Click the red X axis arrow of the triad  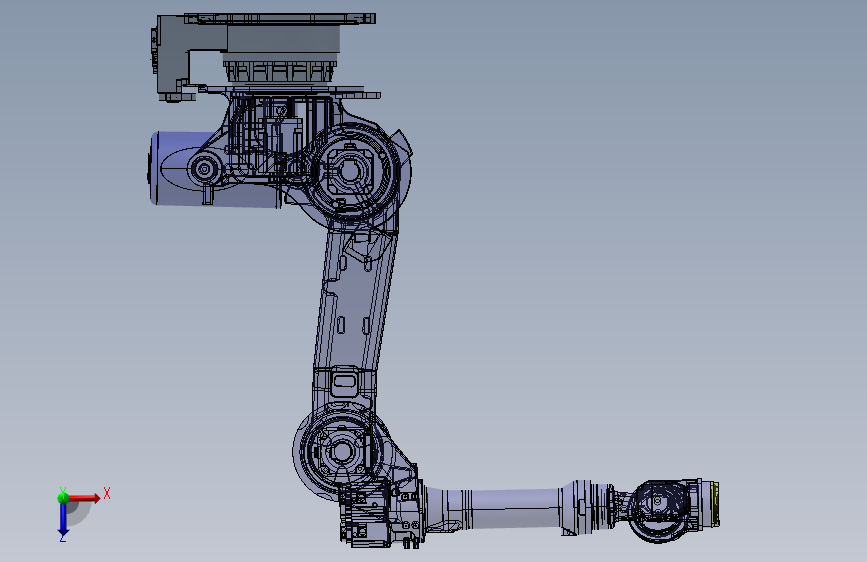pos(85,498)
